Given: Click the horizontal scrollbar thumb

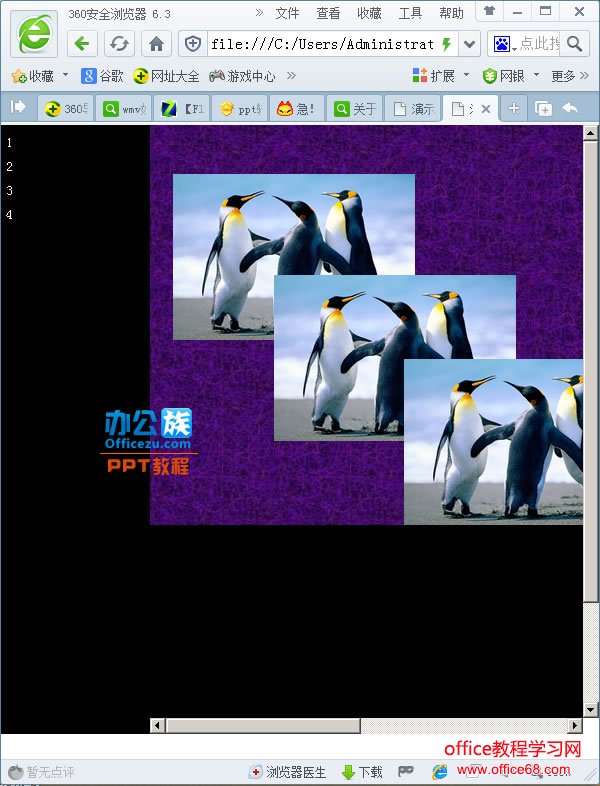Looking at the screenshot, I should [x=263, y=725].
